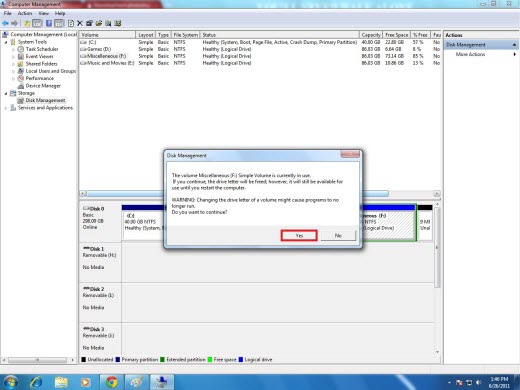Confirm with Yes in the dialog
The height and width of the screenshot is (390, 520).
(299, 236)
